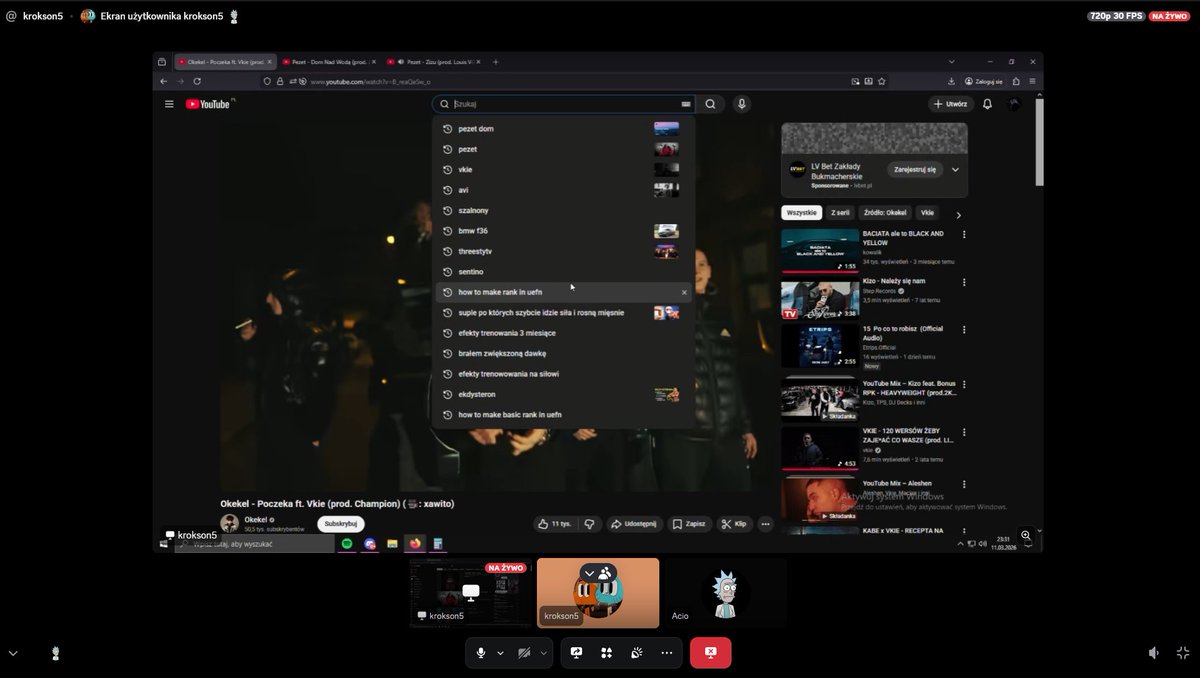Dislike the video thumbs down
1200x678 pixels.
(x=589, y=523)
